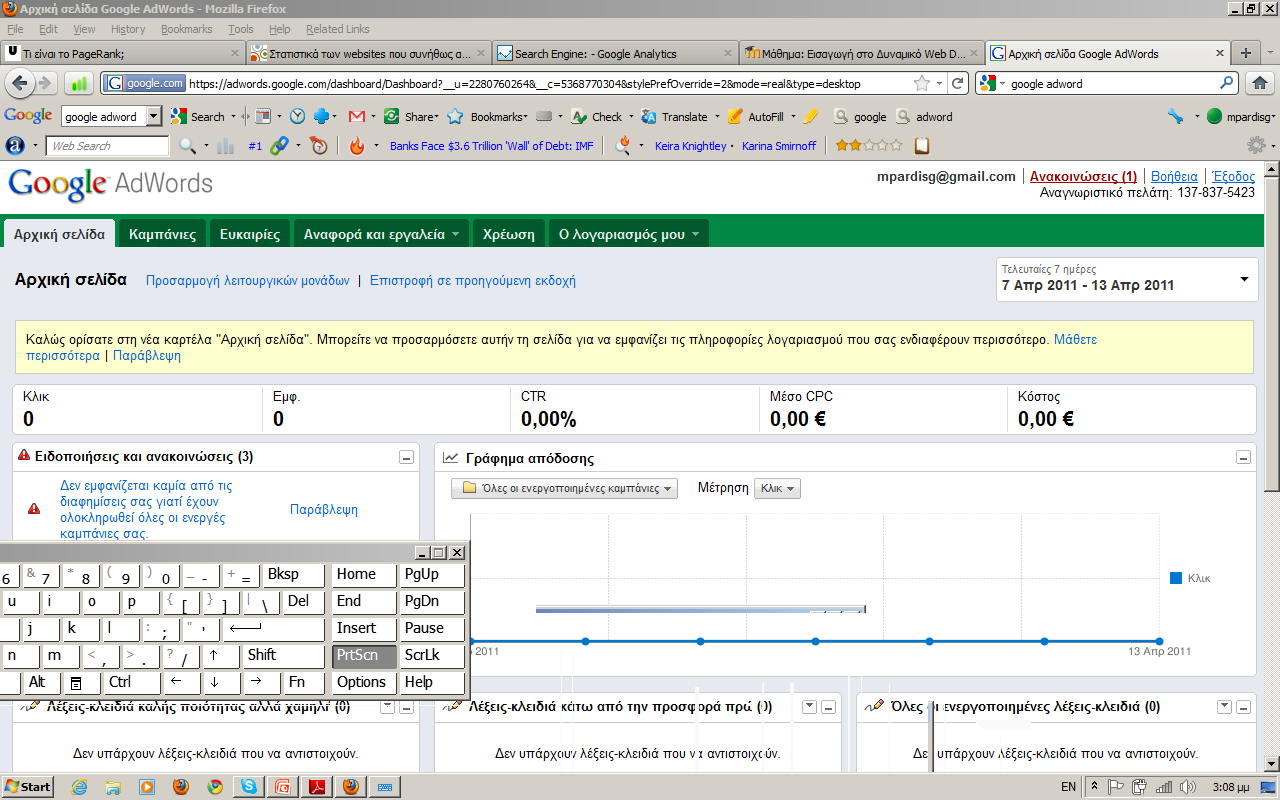This screenshot has height=800, width=1280.
Task: Click the search magnifier in browser search box
Action: click(1226, 84)
